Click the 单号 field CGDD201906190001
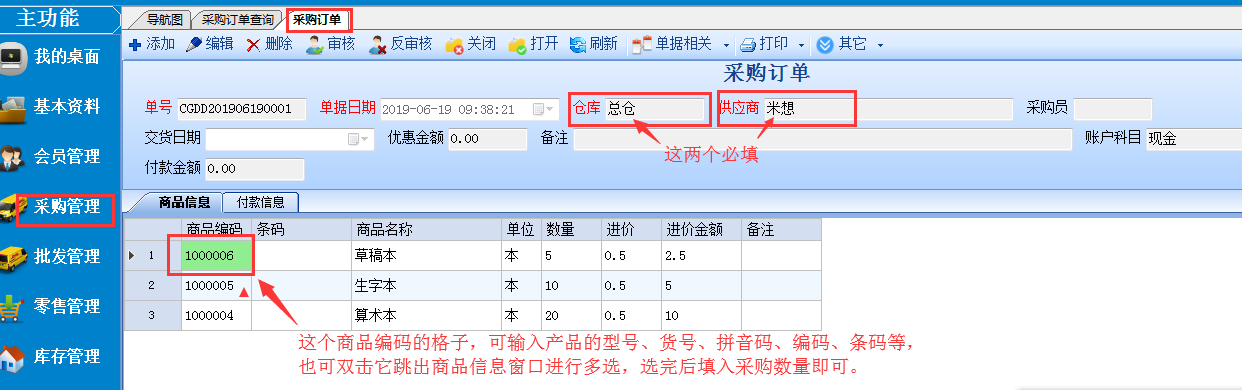Image resolution: width=1242 pixels, height=390 pixels. pos(241,109)
